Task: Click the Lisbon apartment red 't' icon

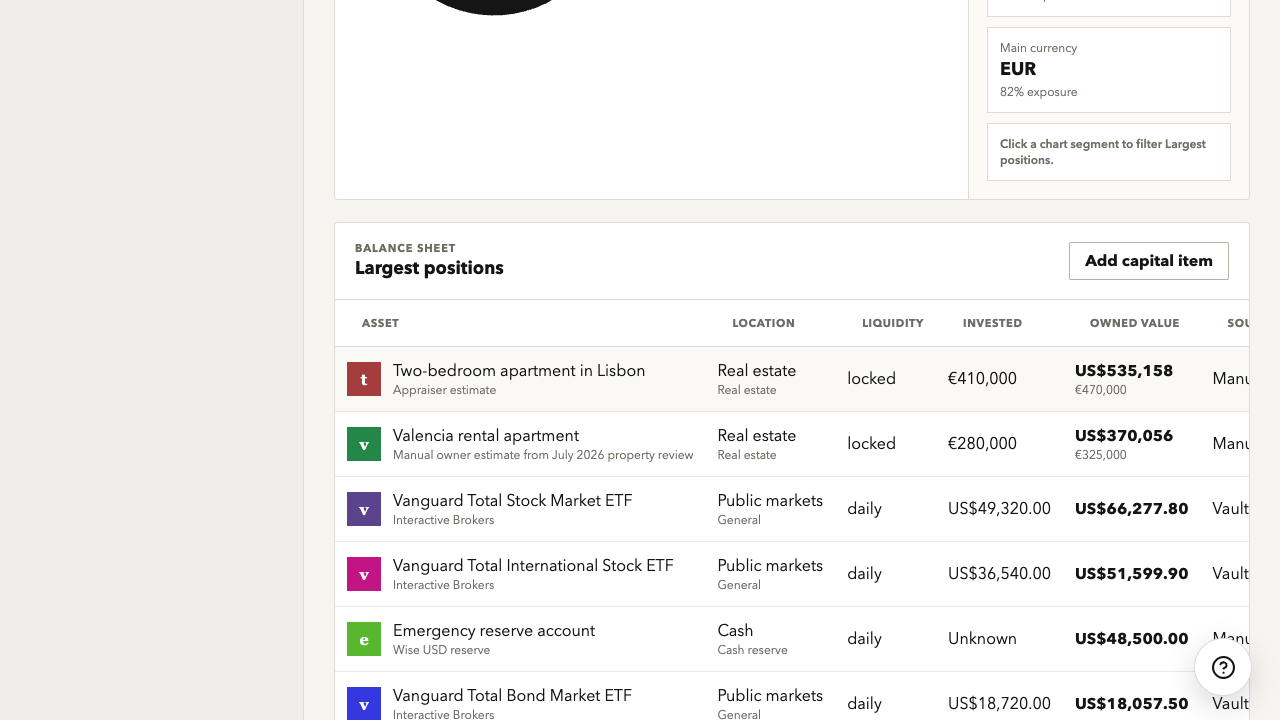Action: coord(364,379)
